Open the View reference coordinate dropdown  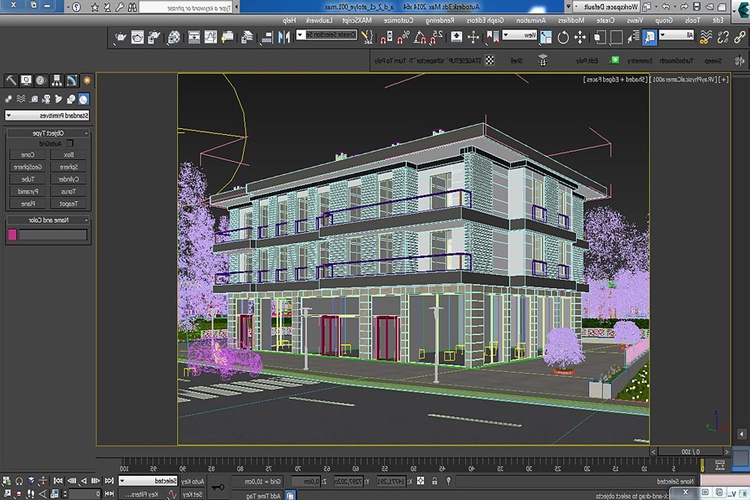(x=520, y=35)
